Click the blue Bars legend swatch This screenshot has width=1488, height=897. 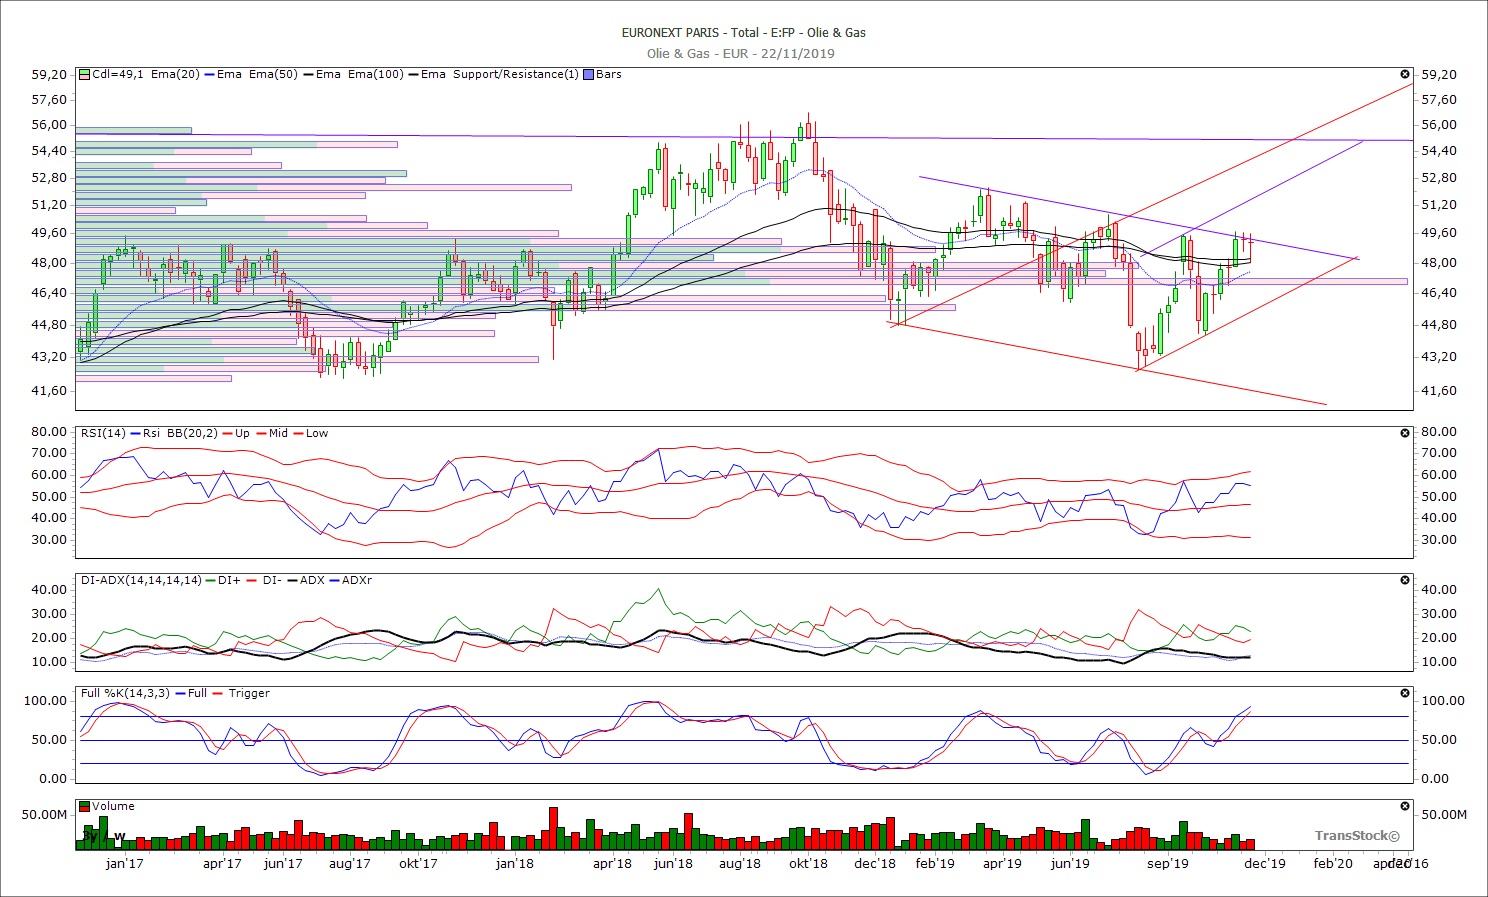pos(588,75)
